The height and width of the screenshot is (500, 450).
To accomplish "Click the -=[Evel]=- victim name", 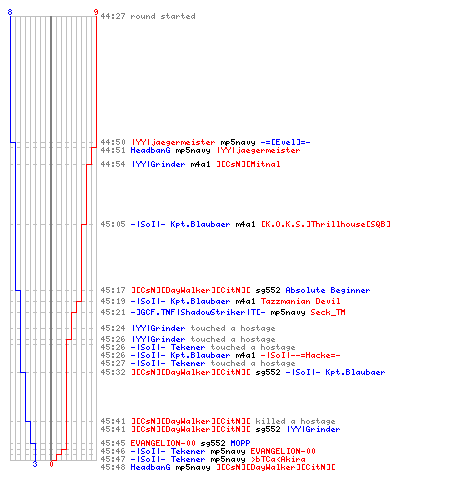I will coord(285,142).
